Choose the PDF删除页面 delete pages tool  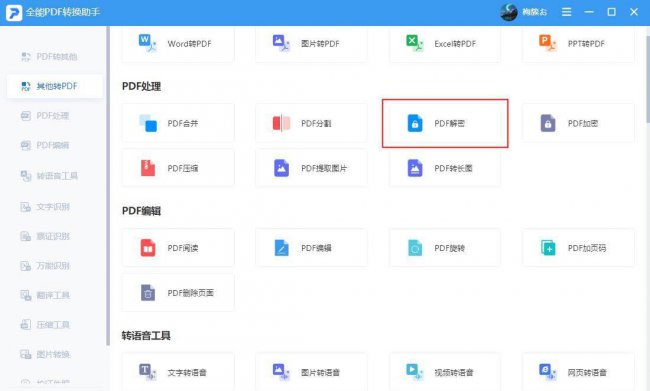(x=178, y=293)
